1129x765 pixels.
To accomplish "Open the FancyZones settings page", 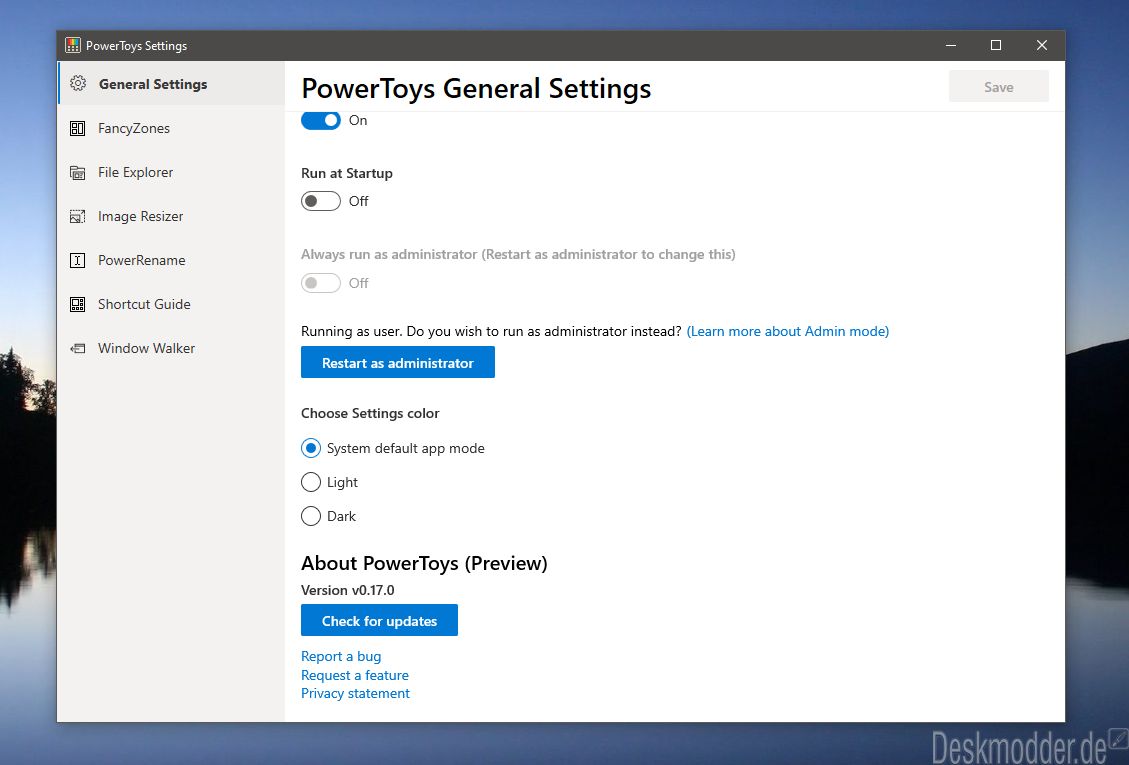I will (171, 128).
